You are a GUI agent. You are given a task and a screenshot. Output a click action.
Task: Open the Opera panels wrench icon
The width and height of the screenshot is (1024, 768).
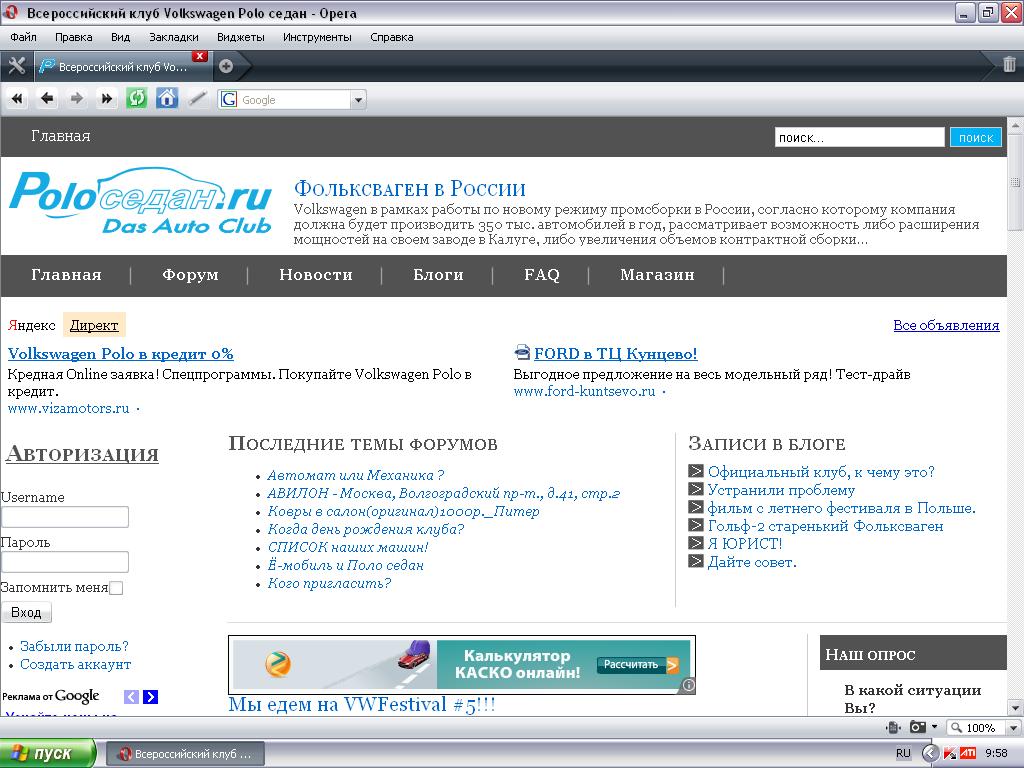(x=16, y=66)
